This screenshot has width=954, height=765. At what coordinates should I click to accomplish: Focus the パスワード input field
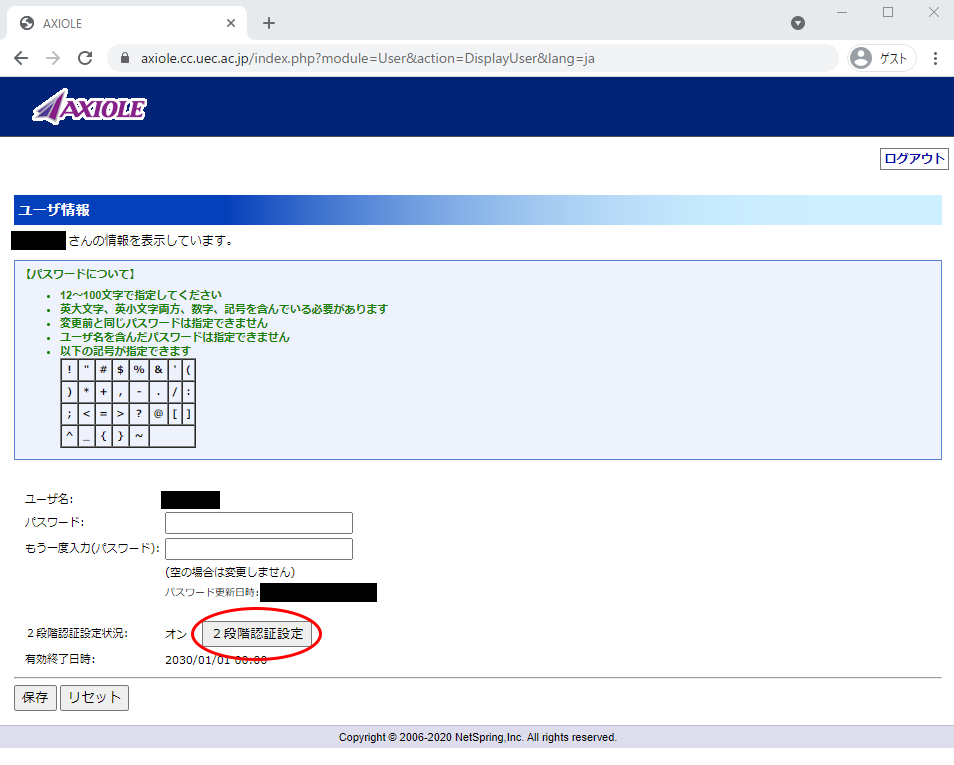pos(258,523)
